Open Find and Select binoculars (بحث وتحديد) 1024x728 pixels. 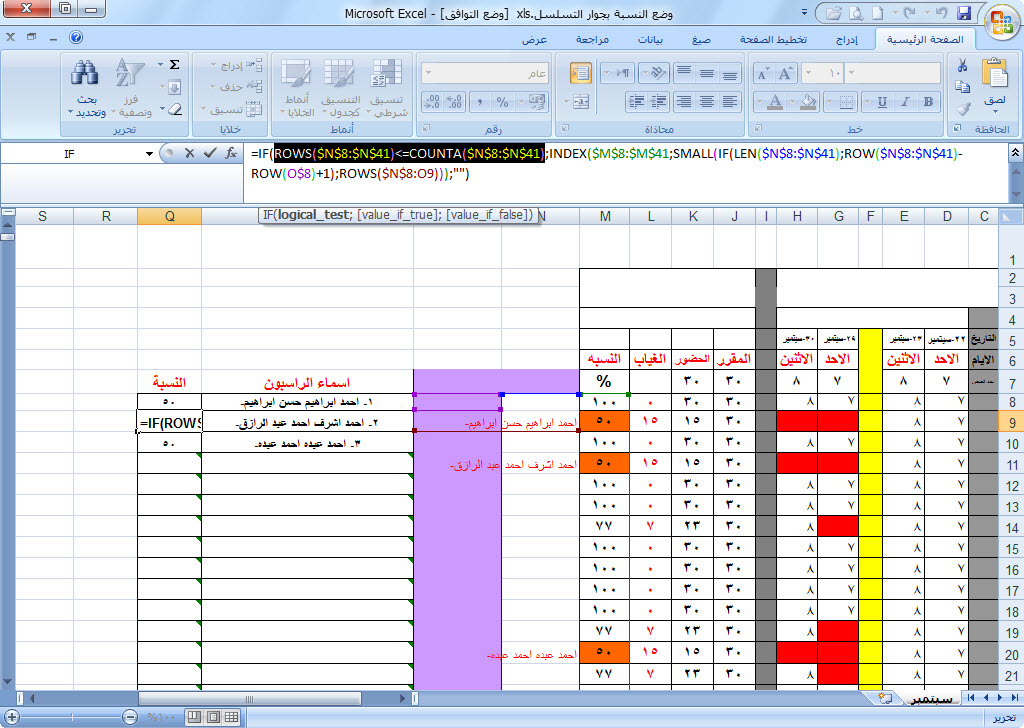pos(86,88)
